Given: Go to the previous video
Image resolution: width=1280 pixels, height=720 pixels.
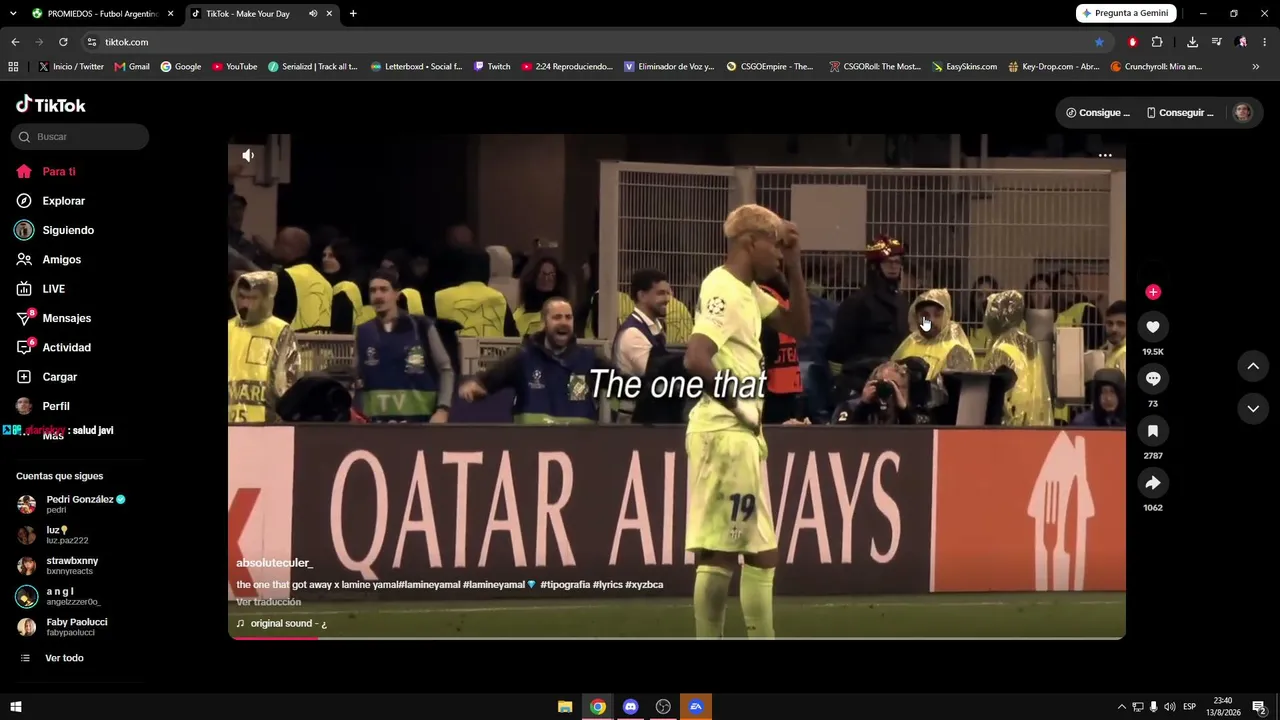Looking at the screenshot, I should click(x=1253, y=366).
